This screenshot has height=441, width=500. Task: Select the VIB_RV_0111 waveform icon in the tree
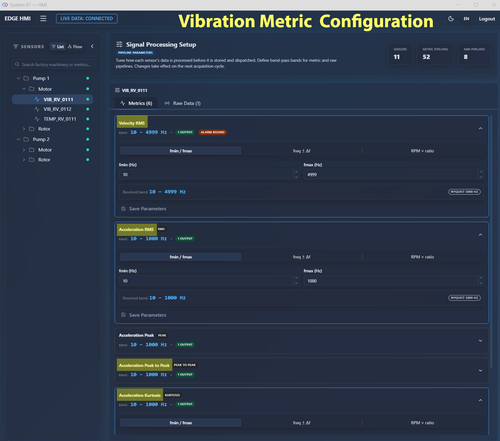(37, 99)
